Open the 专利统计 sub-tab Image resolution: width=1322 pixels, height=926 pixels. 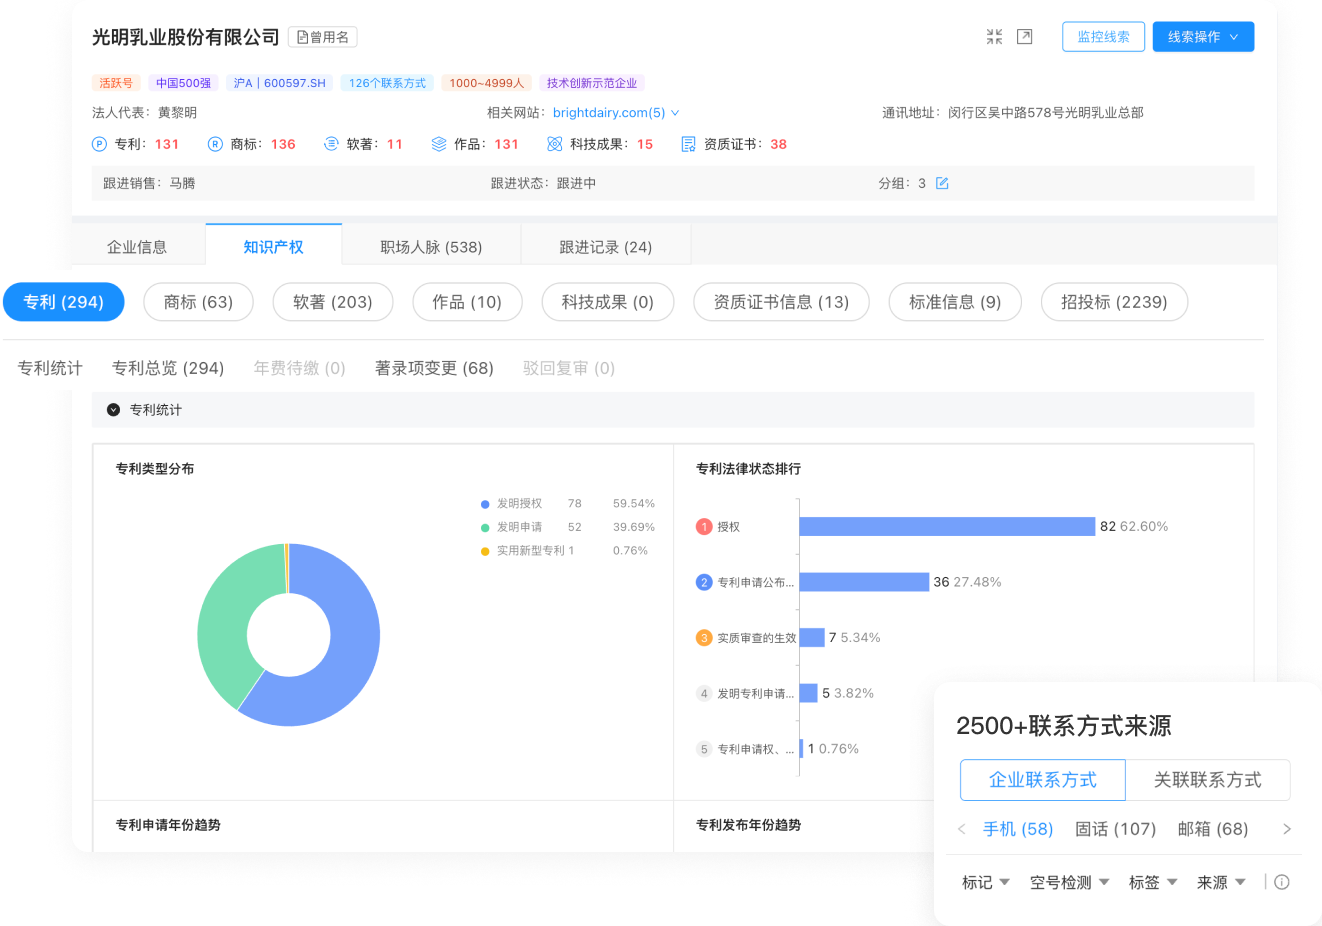50,368
